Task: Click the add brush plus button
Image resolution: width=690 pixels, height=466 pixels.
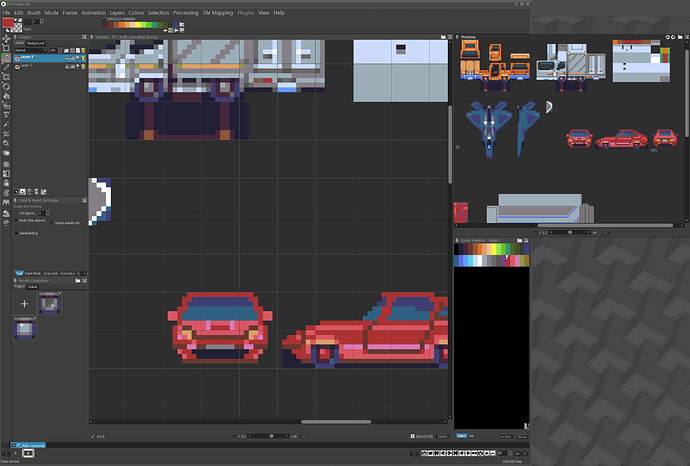Action: (25, 304)
